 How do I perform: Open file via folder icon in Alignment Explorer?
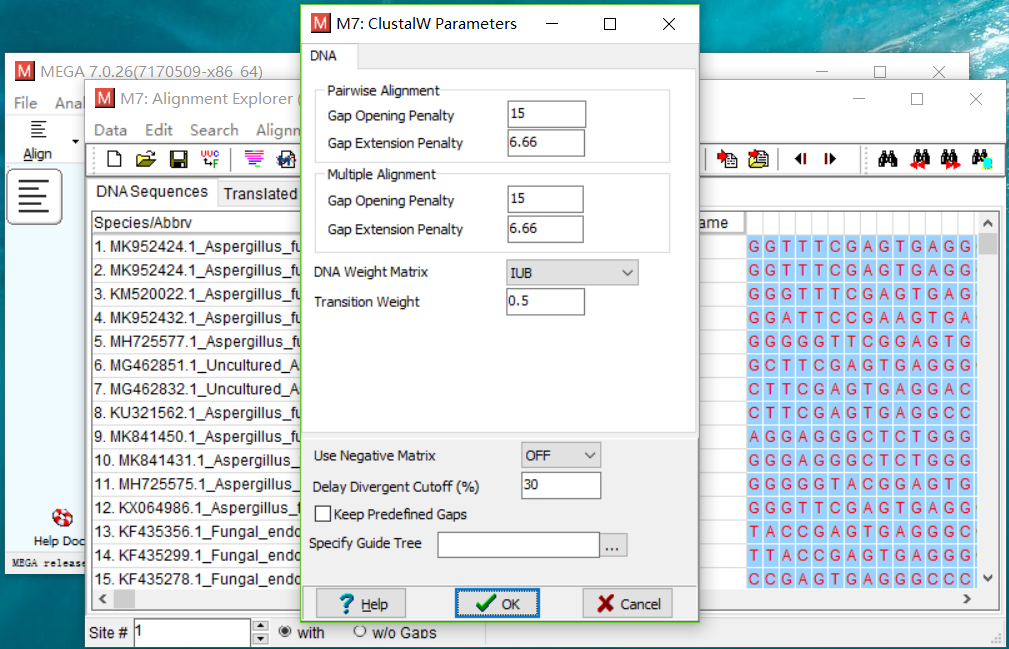(145, 159)
